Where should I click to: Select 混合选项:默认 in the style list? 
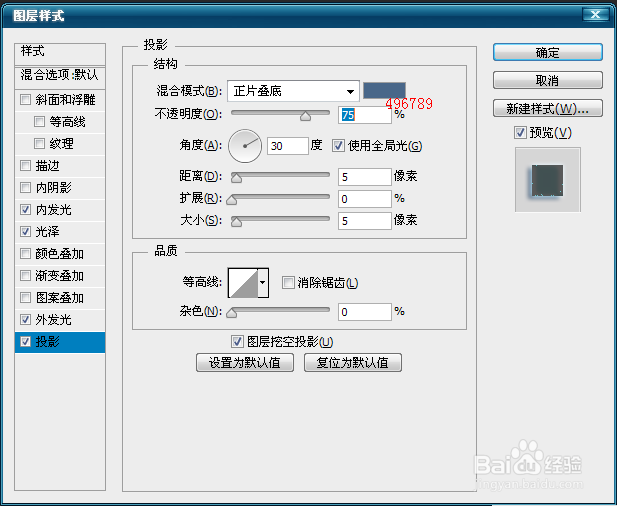point(60,78)
